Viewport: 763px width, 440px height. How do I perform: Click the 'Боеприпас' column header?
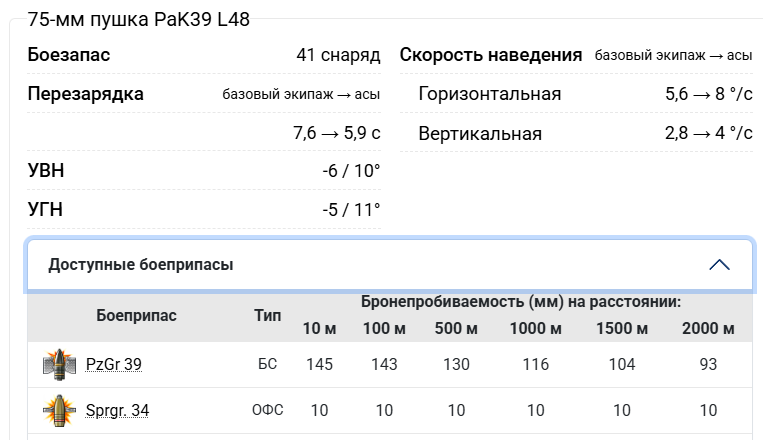pos(136,316)
